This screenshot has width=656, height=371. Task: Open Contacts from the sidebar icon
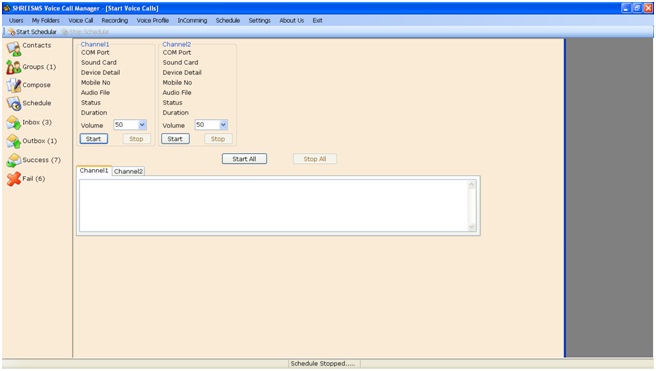click(14, 49)
